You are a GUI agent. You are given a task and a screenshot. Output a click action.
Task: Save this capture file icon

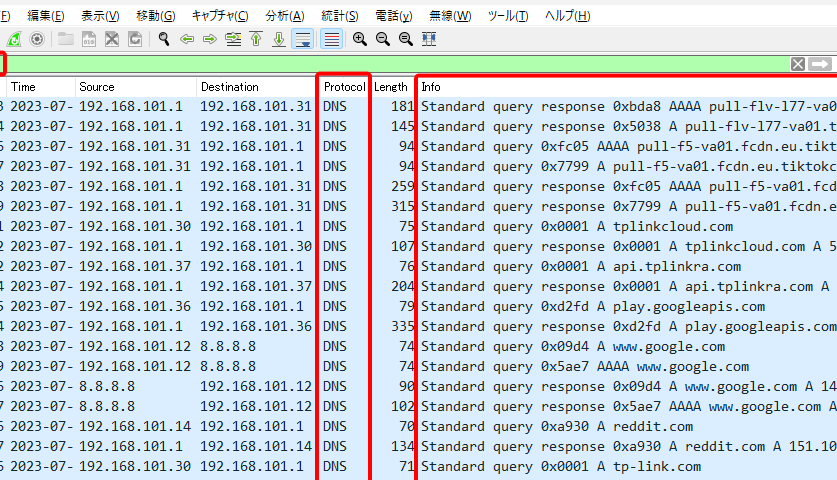pos(89,39)
